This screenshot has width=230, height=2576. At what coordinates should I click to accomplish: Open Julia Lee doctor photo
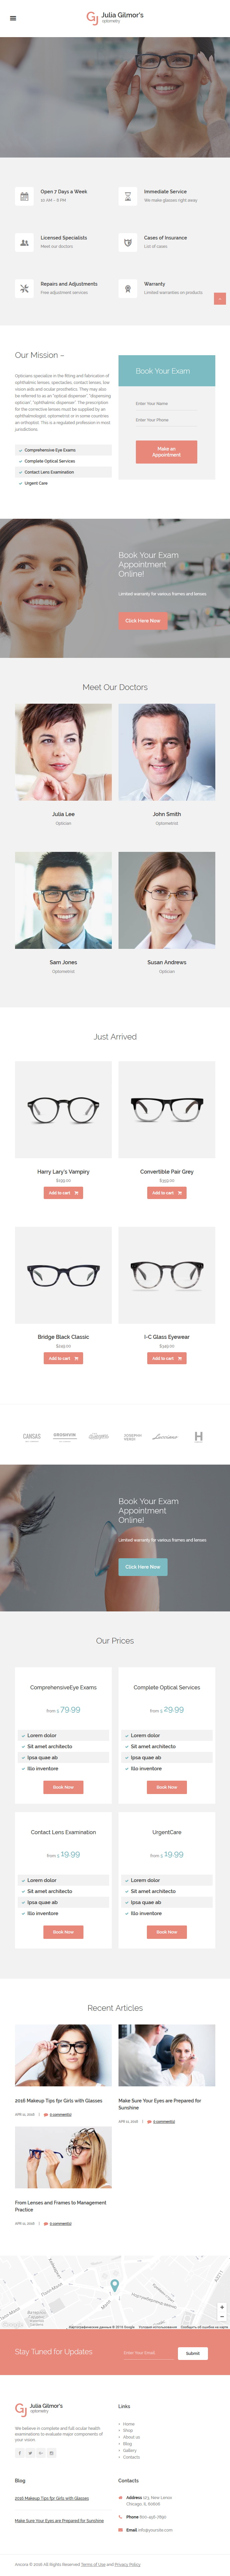[63, 752]
